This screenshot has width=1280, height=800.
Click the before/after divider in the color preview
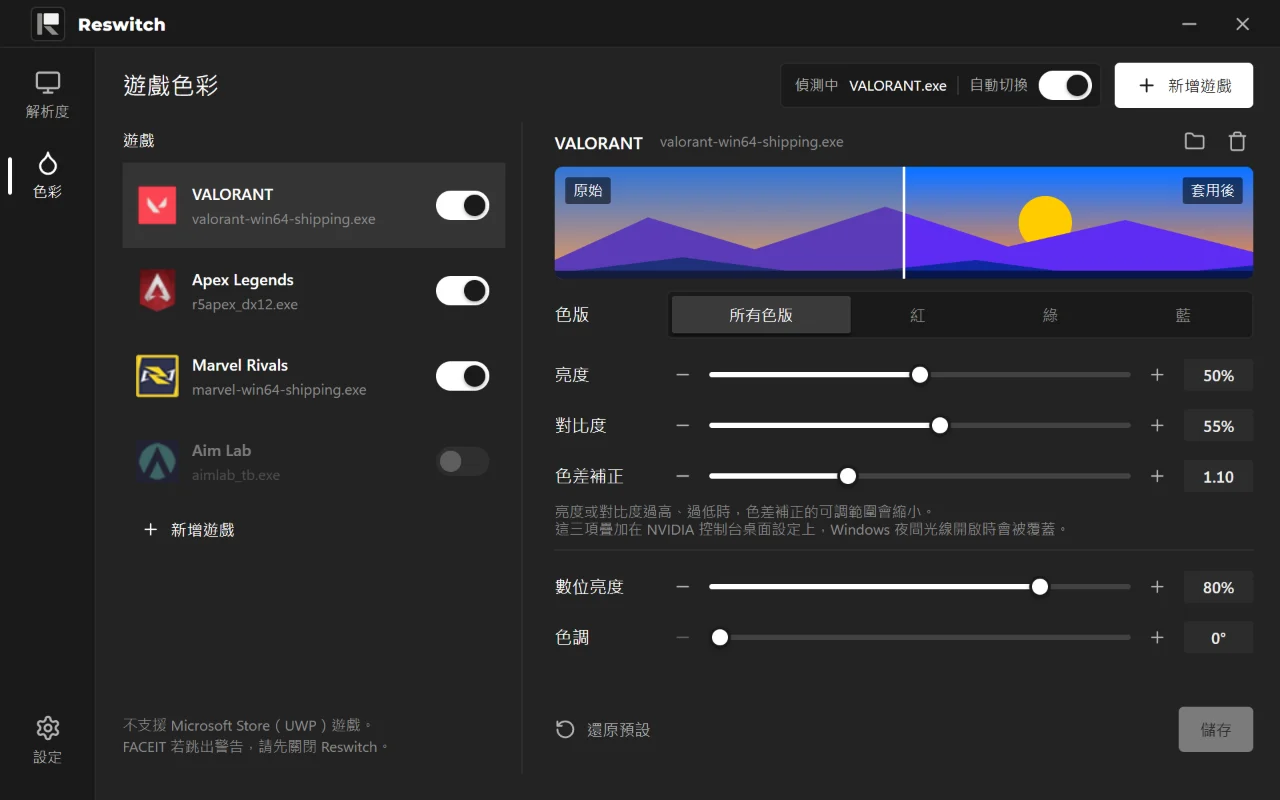pyautogui.click(x=904, y=223)
